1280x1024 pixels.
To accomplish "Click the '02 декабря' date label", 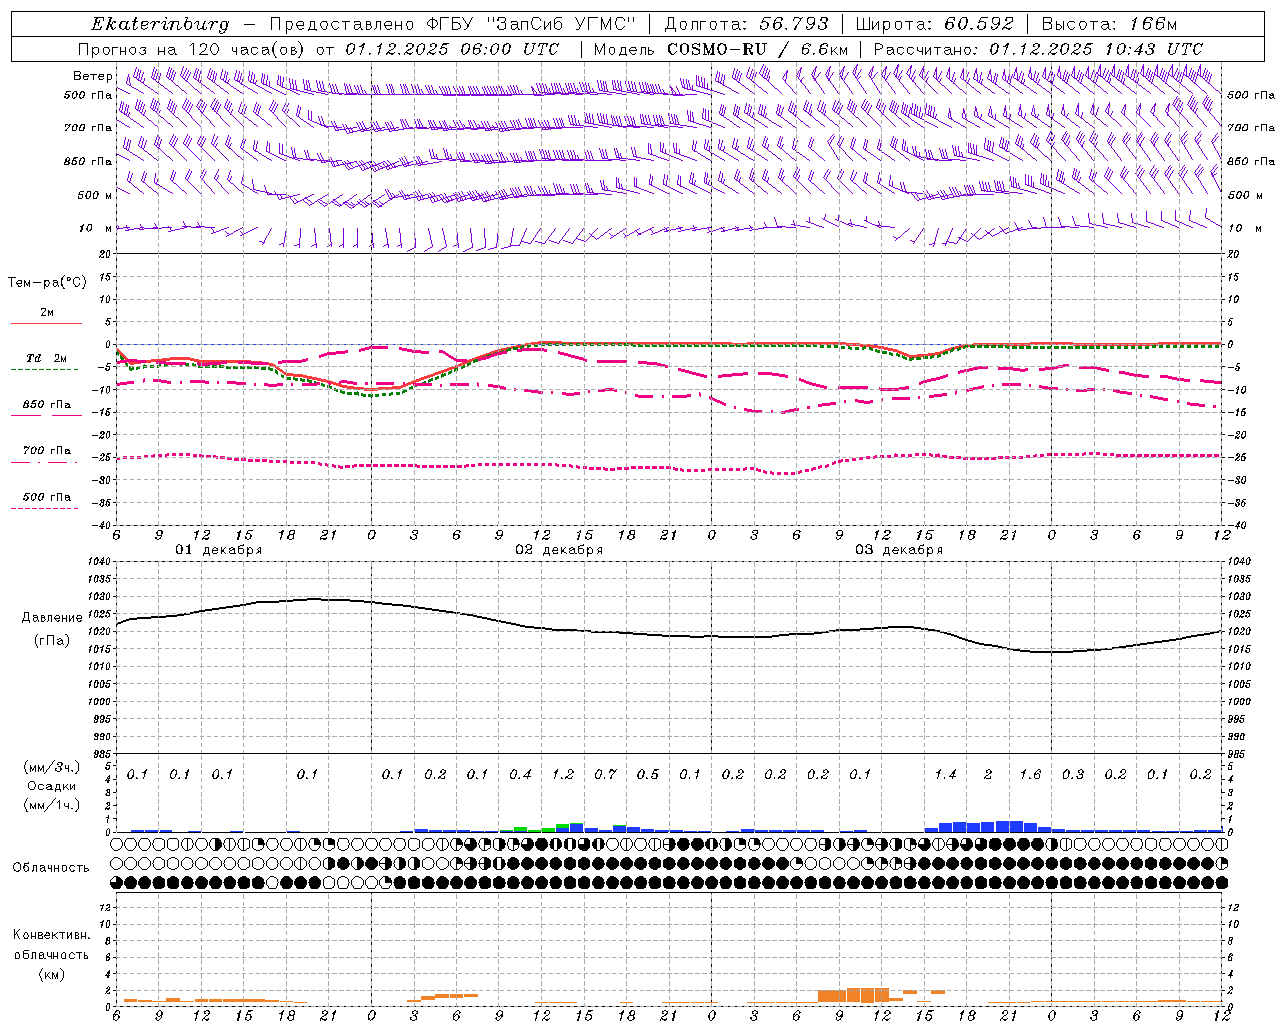I will 559,550.
